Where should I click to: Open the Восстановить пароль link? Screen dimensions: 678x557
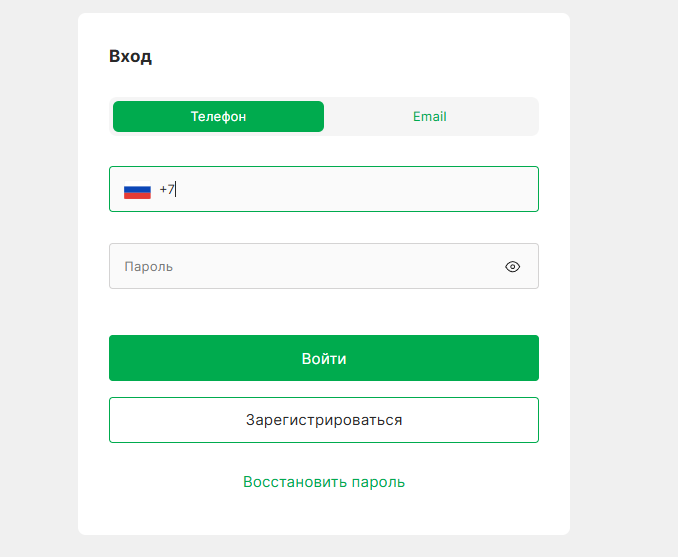324,482
